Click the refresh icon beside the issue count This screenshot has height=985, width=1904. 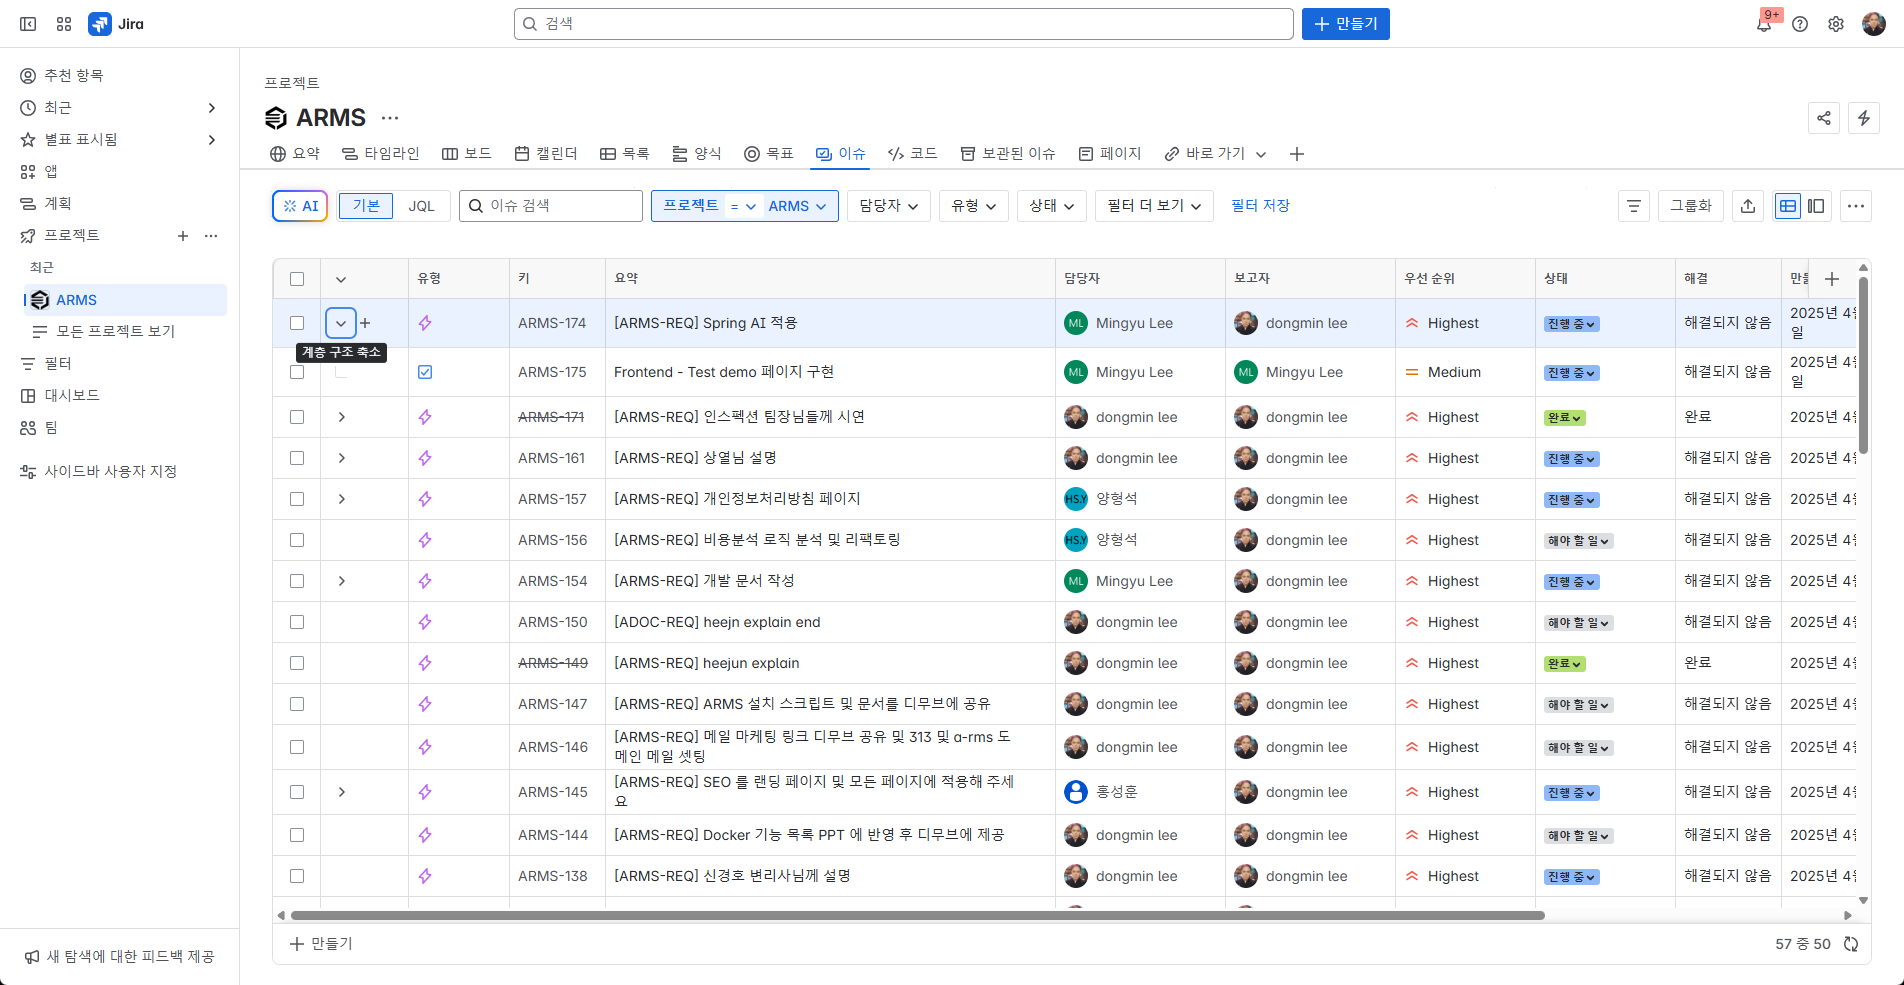(x=1851, y=944)
